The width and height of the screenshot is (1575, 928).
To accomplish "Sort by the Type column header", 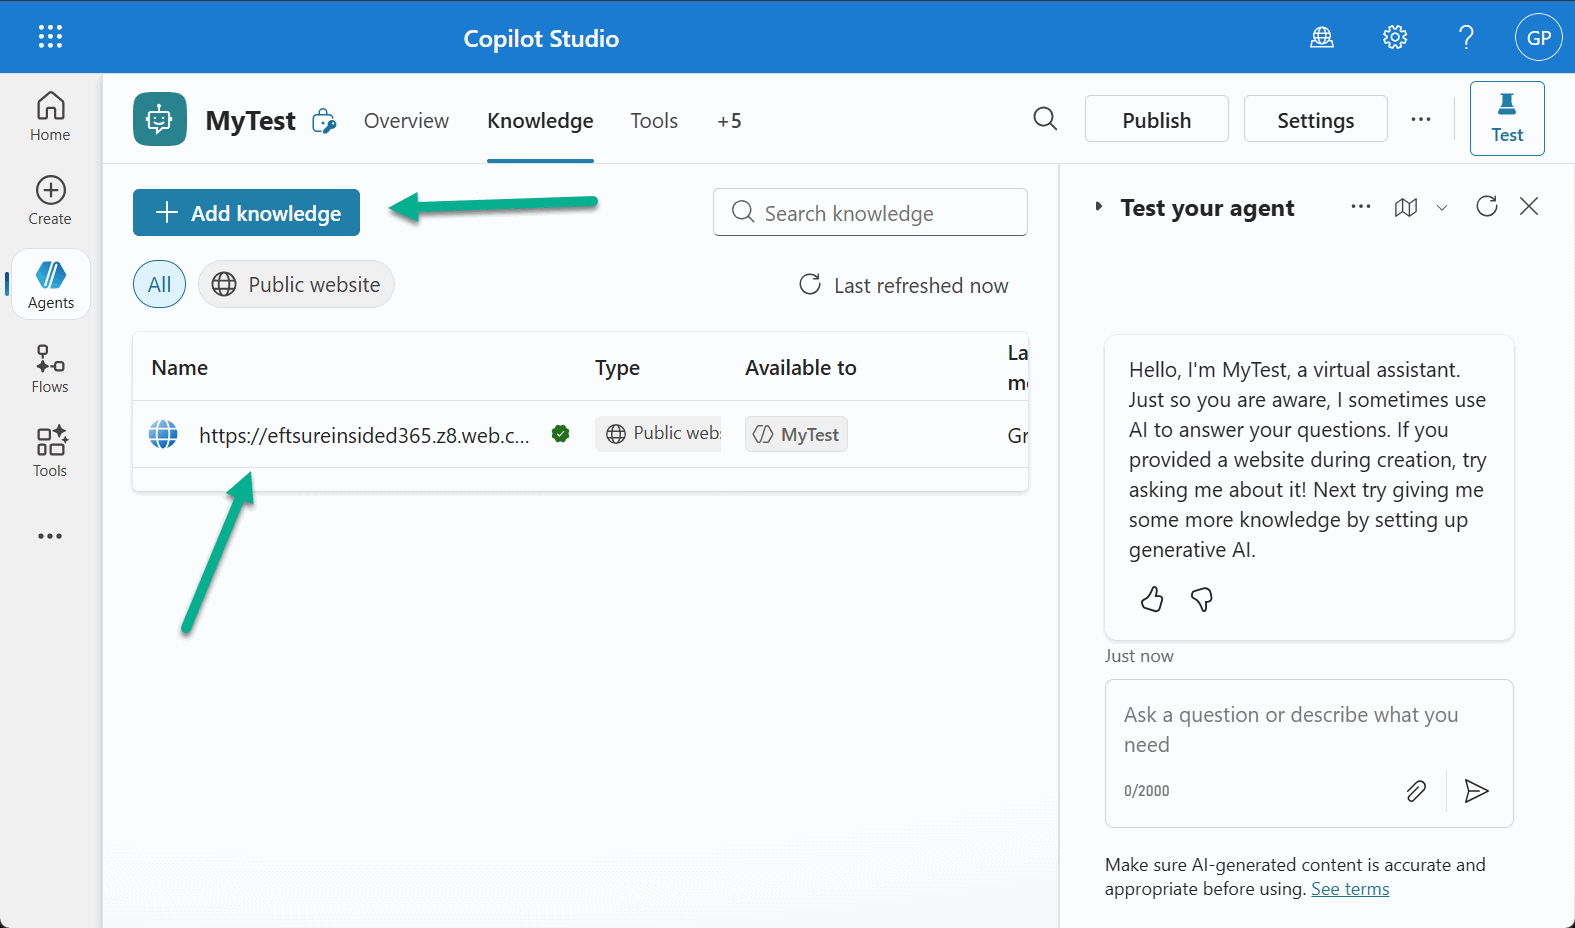I will pos(617,368).
